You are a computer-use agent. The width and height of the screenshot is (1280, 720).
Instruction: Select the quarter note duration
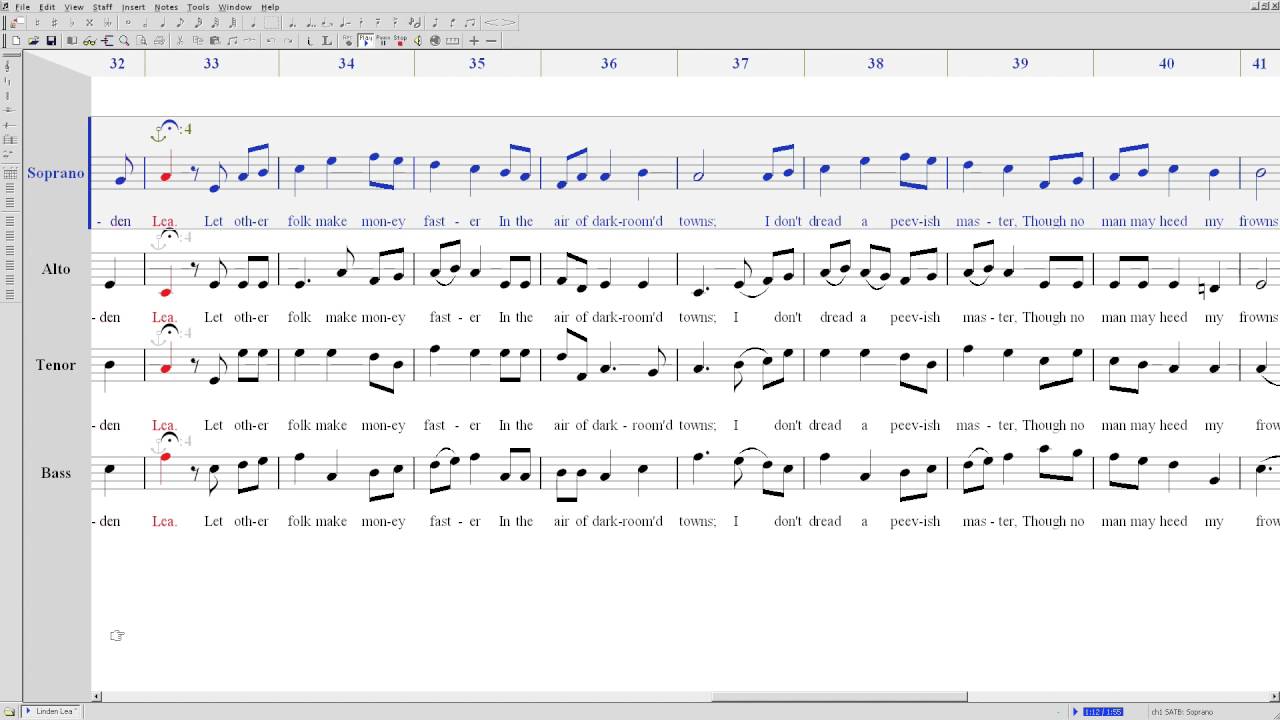162,22
